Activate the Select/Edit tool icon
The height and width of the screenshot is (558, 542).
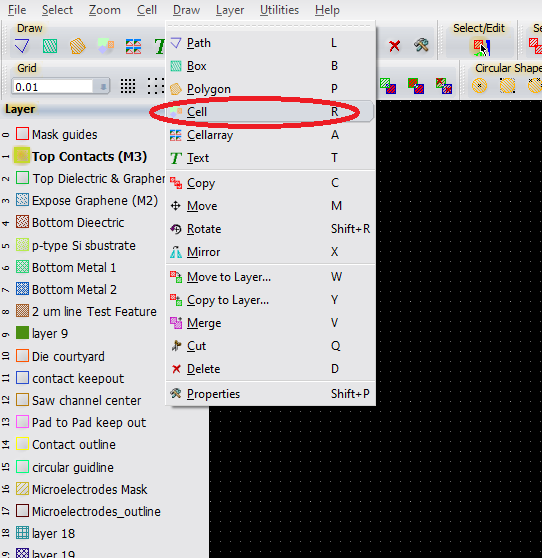click(482, 47)
